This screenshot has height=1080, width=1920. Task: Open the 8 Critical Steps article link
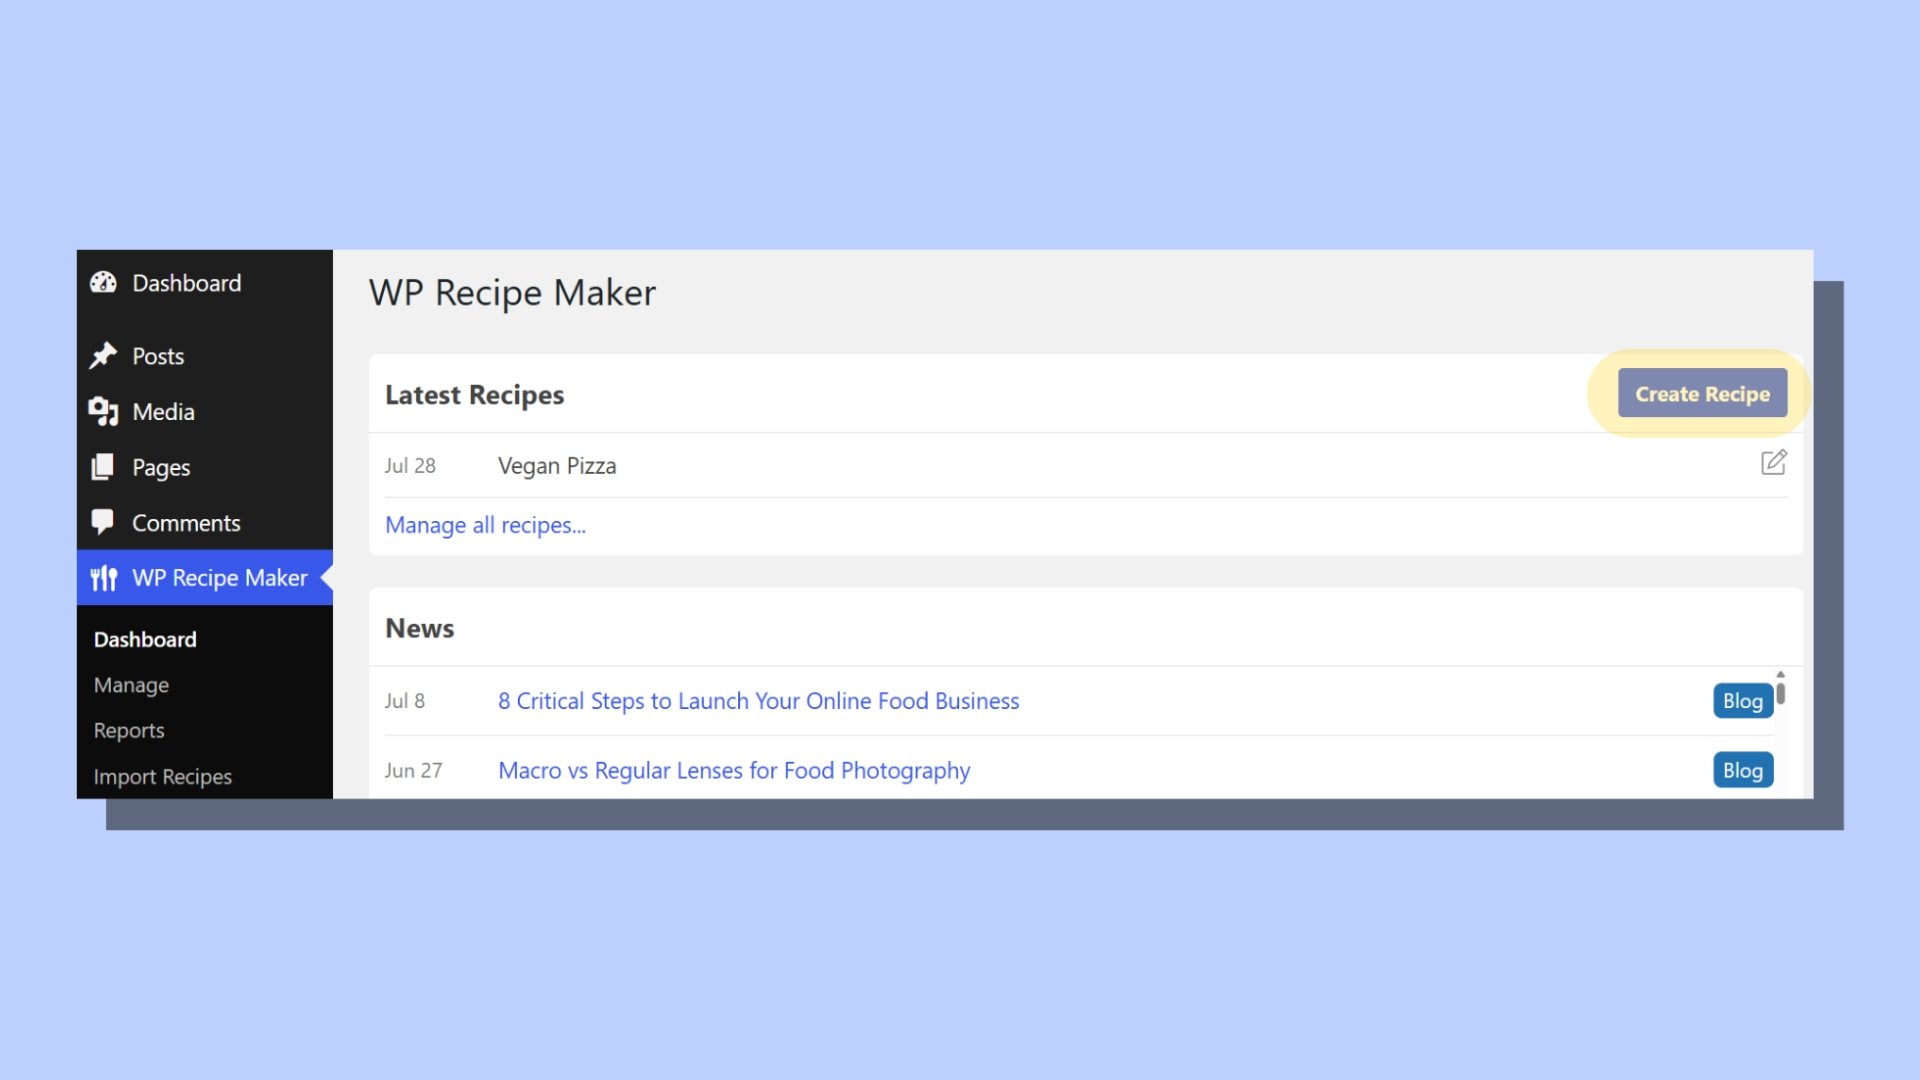(758, 701)
